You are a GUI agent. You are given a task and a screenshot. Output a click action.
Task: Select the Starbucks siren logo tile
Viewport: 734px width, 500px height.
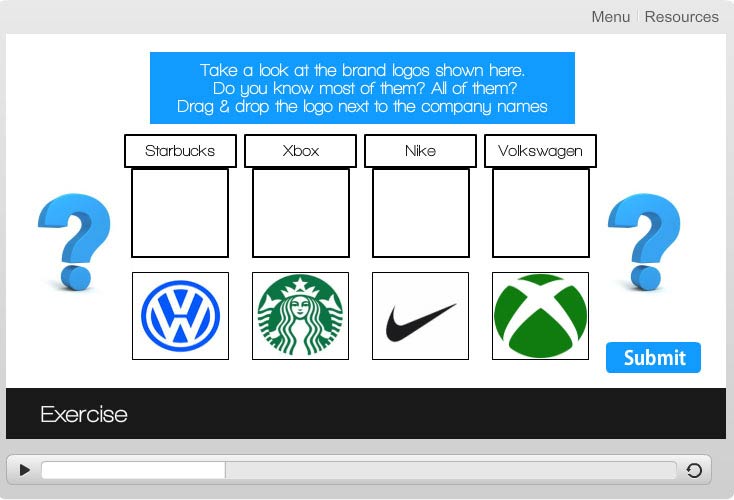(301, 316)
